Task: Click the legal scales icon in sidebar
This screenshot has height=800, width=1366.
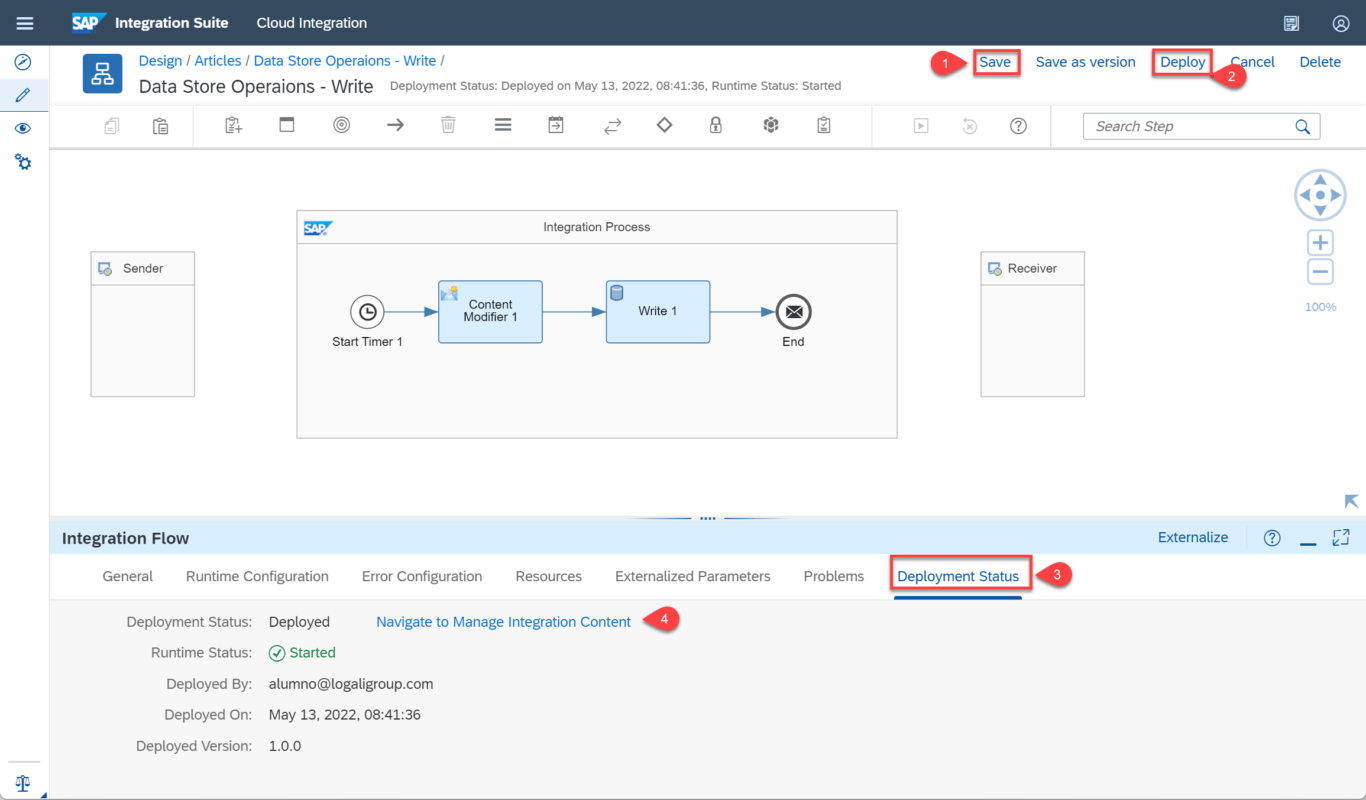Action: [23, 783]
